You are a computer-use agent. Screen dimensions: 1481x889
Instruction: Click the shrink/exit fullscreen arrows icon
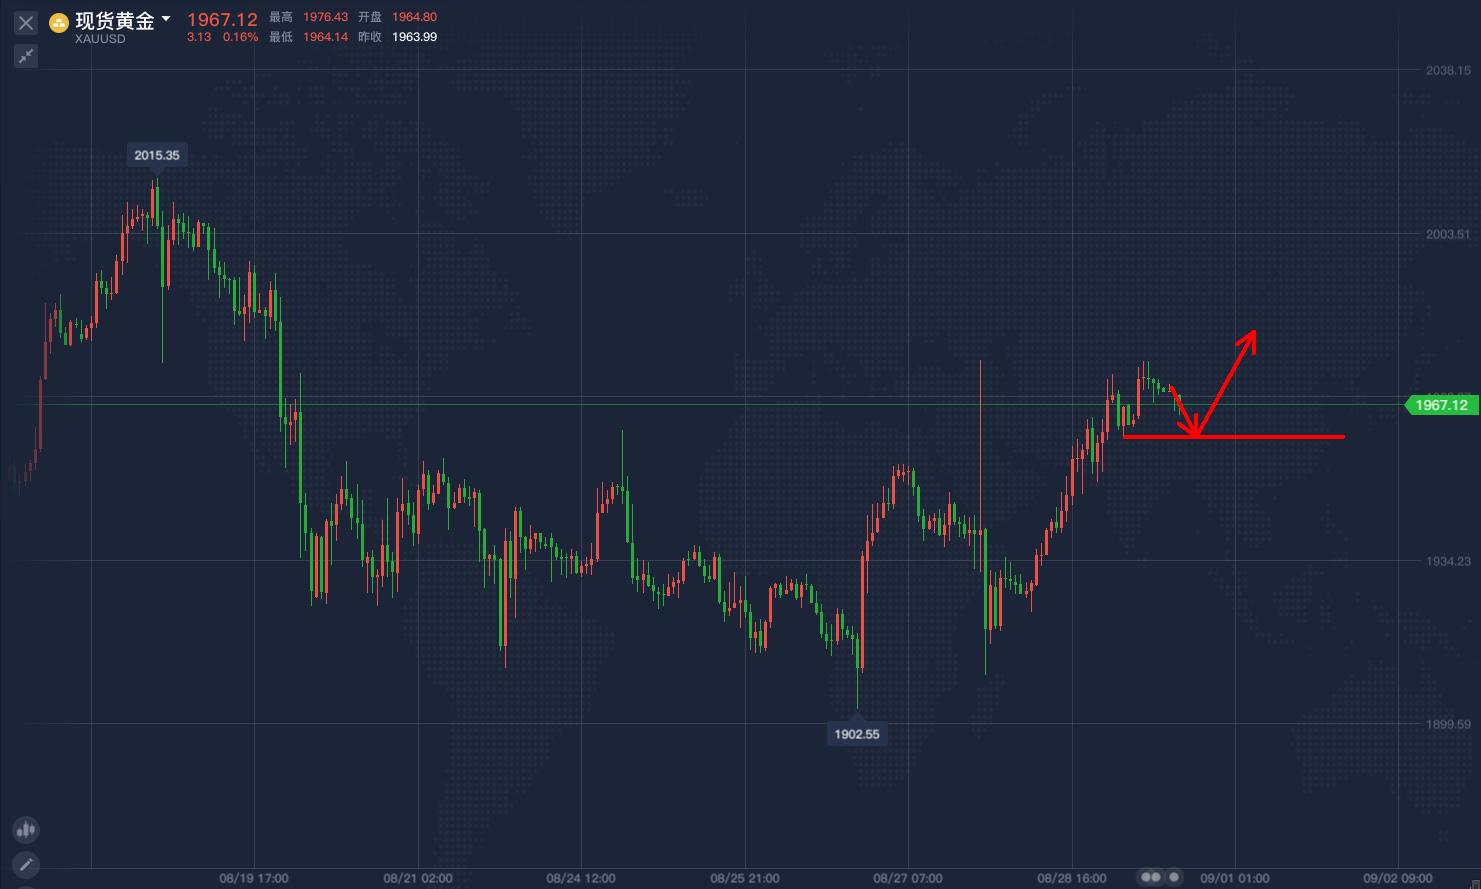(26, 56)
